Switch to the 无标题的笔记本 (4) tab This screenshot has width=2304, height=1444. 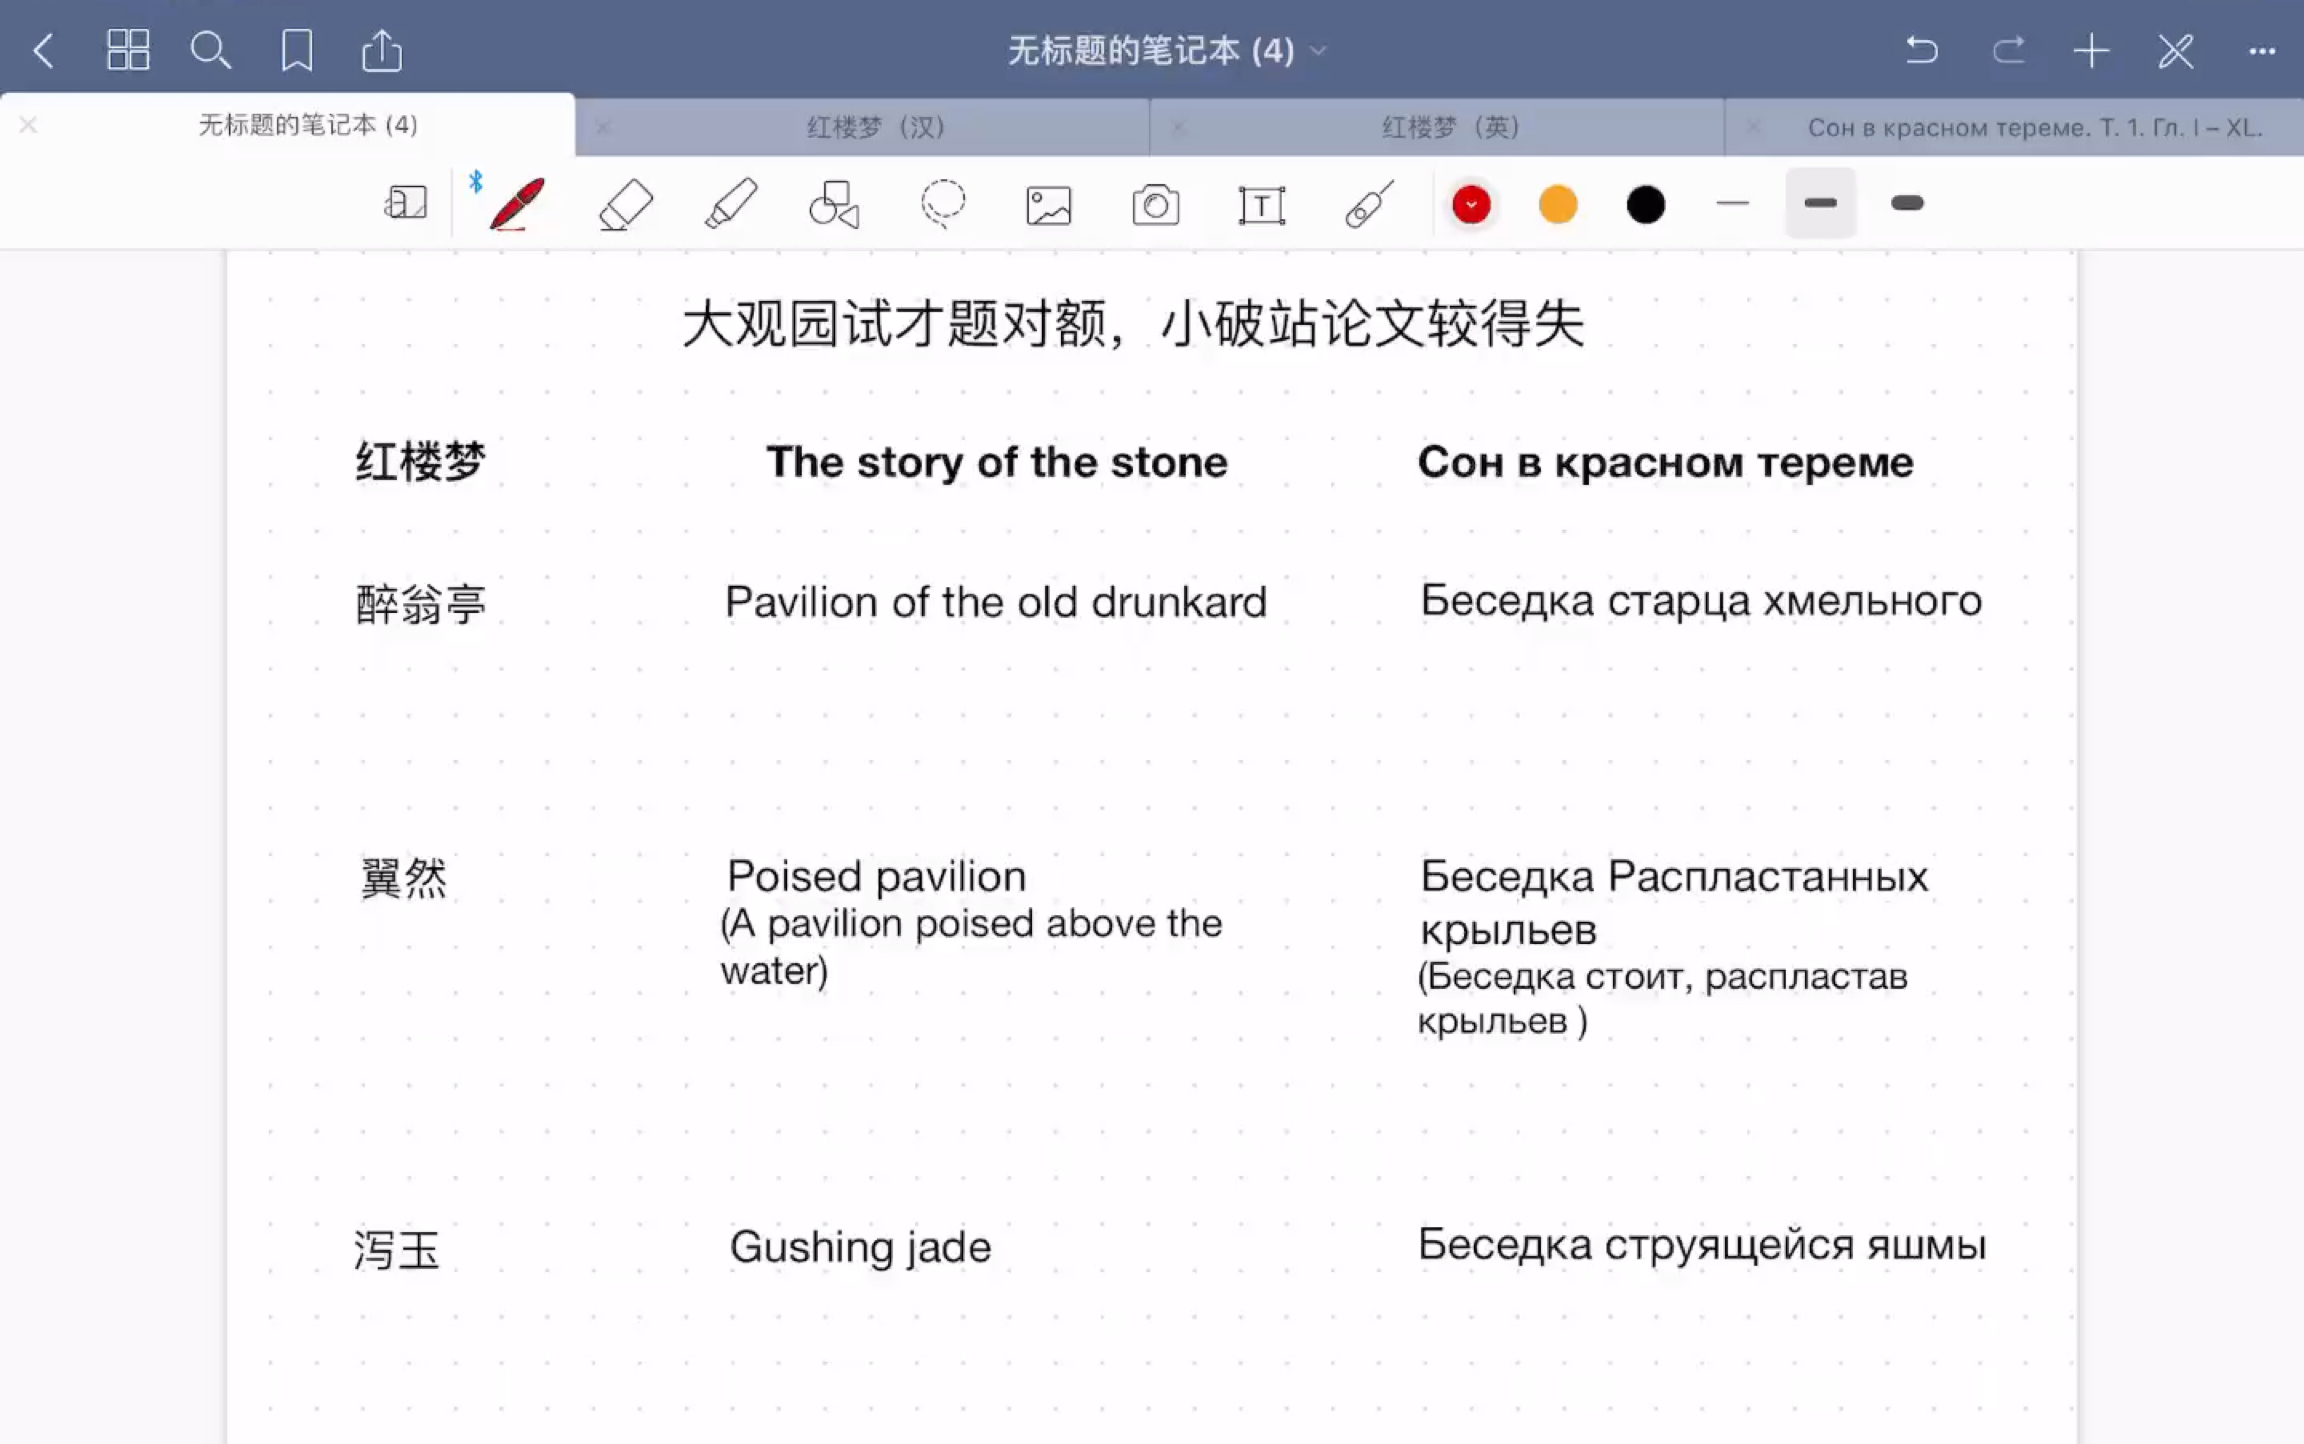tap(308, 125)
